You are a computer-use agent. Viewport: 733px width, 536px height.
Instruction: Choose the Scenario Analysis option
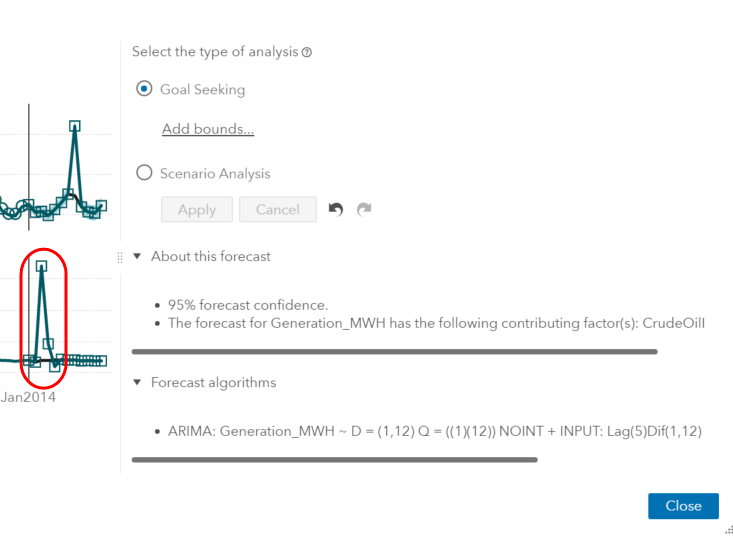(x=144, y=173)
